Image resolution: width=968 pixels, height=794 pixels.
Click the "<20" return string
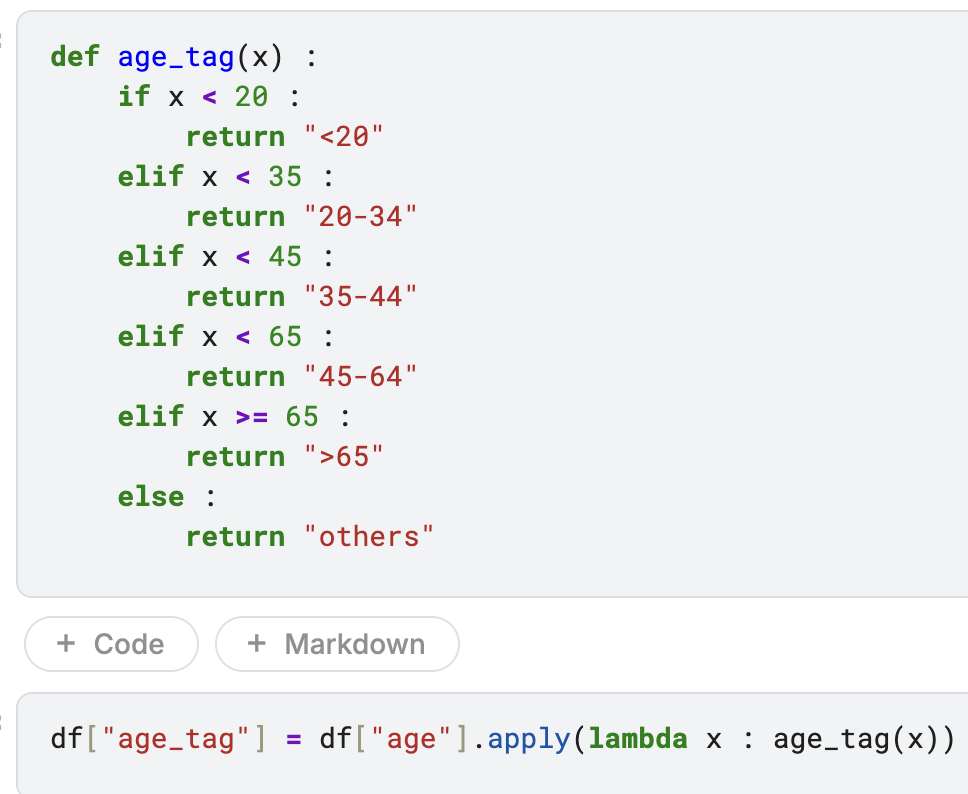(x=344, y=136)
